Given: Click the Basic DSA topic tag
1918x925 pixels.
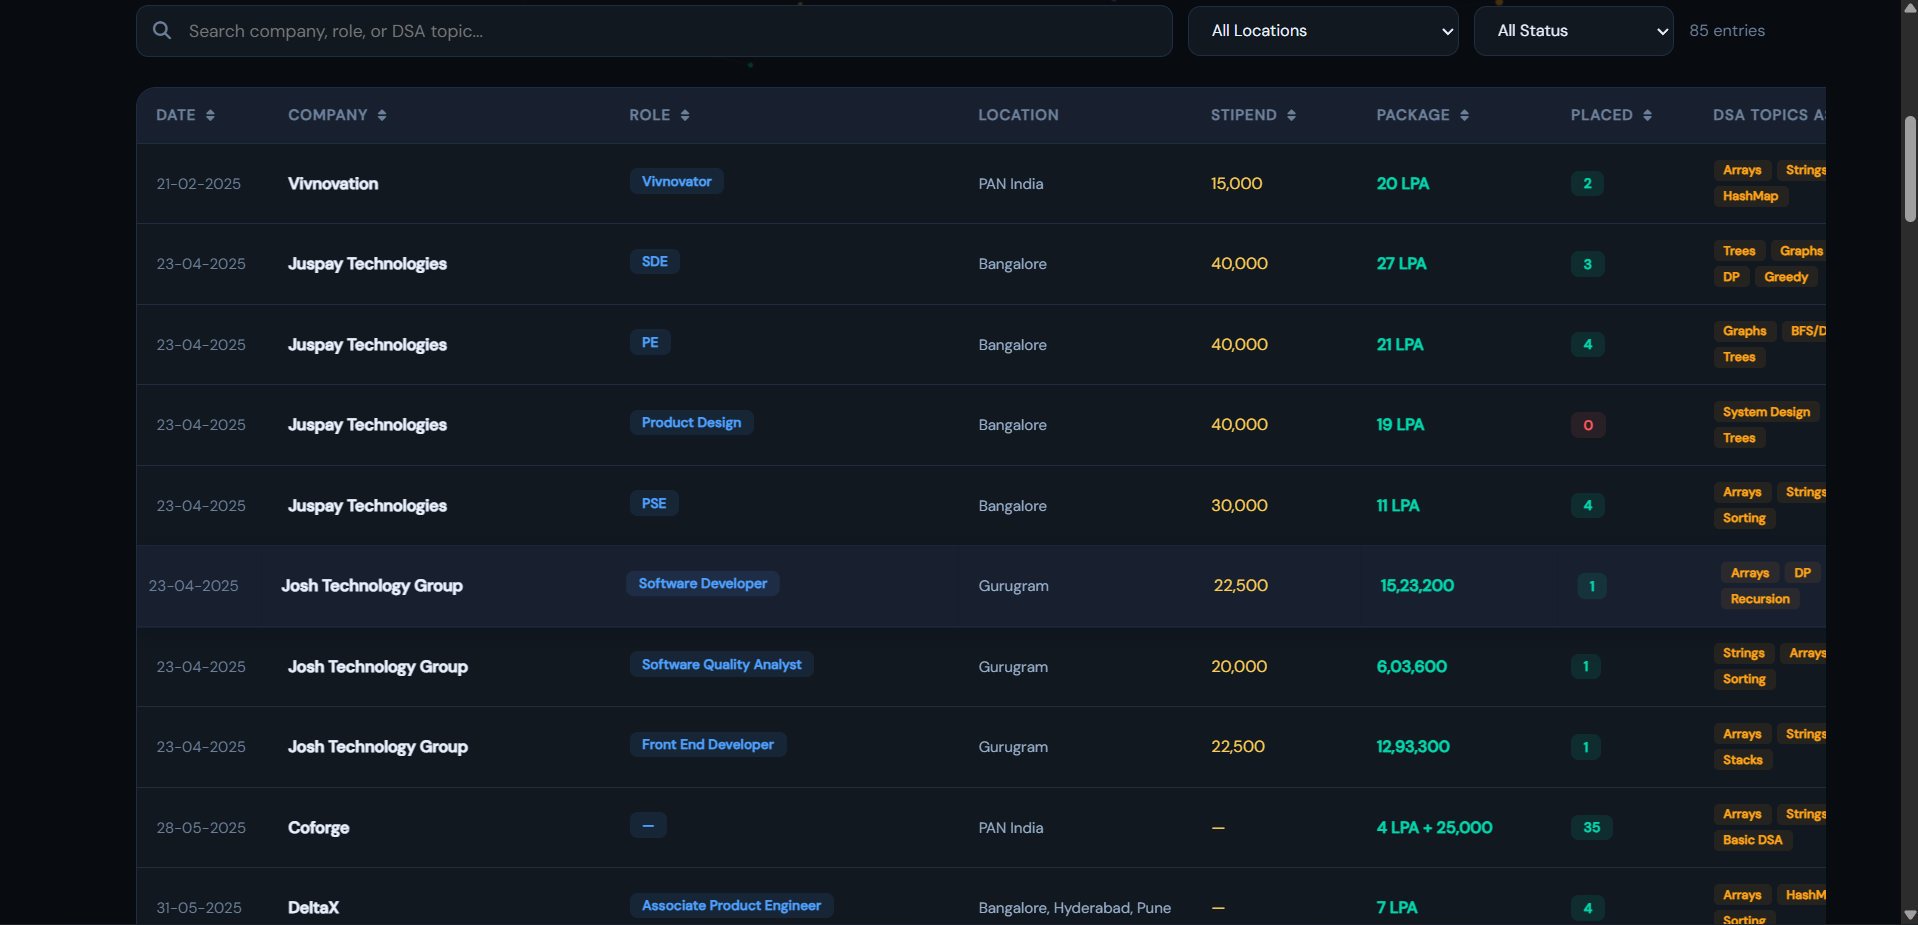Looking at the screenshot, I should (x=1752, y=840).
